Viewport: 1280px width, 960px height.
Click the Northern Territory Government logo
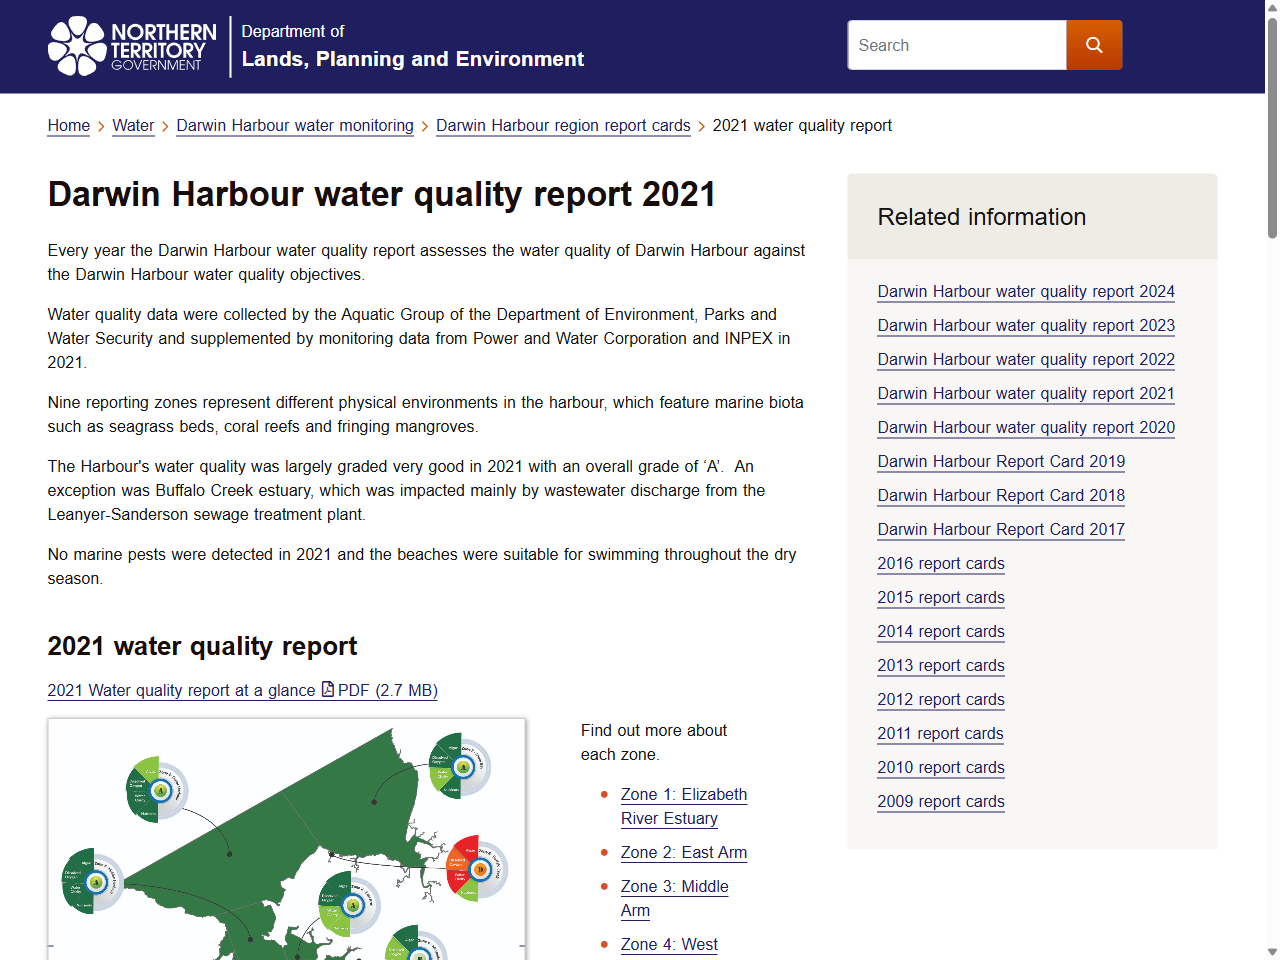[x=131, y=46]
